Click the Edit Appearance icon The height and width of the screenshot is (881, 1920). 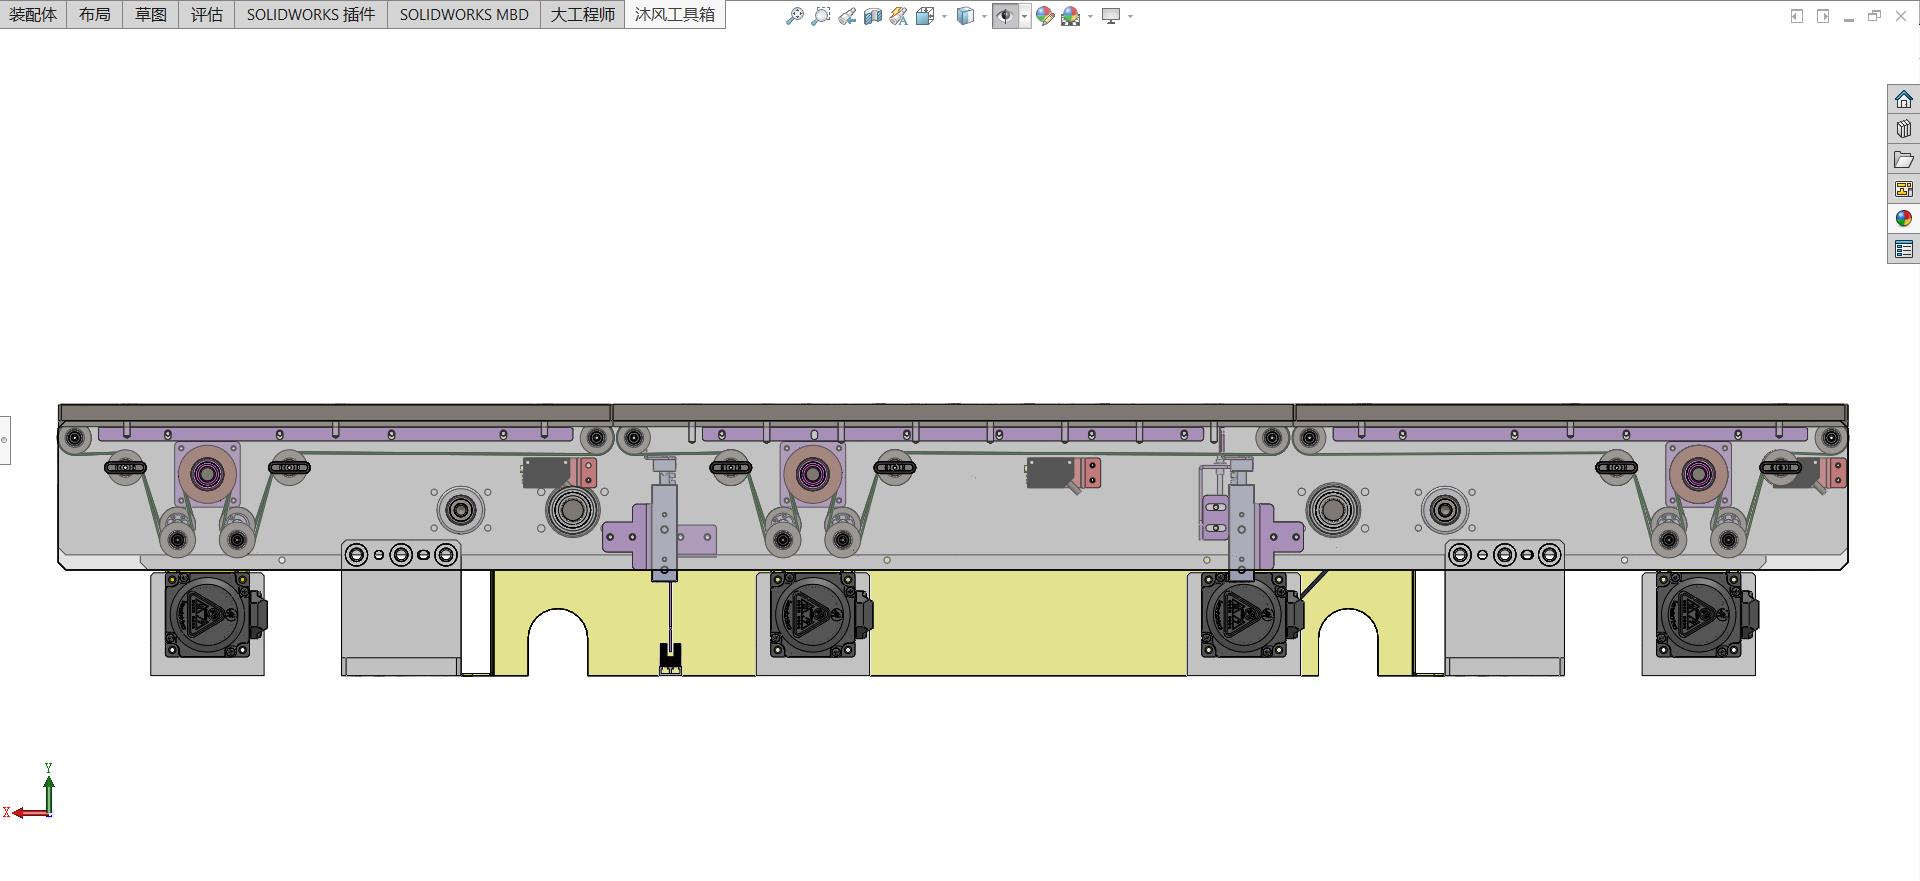[x=1045, y=16]
